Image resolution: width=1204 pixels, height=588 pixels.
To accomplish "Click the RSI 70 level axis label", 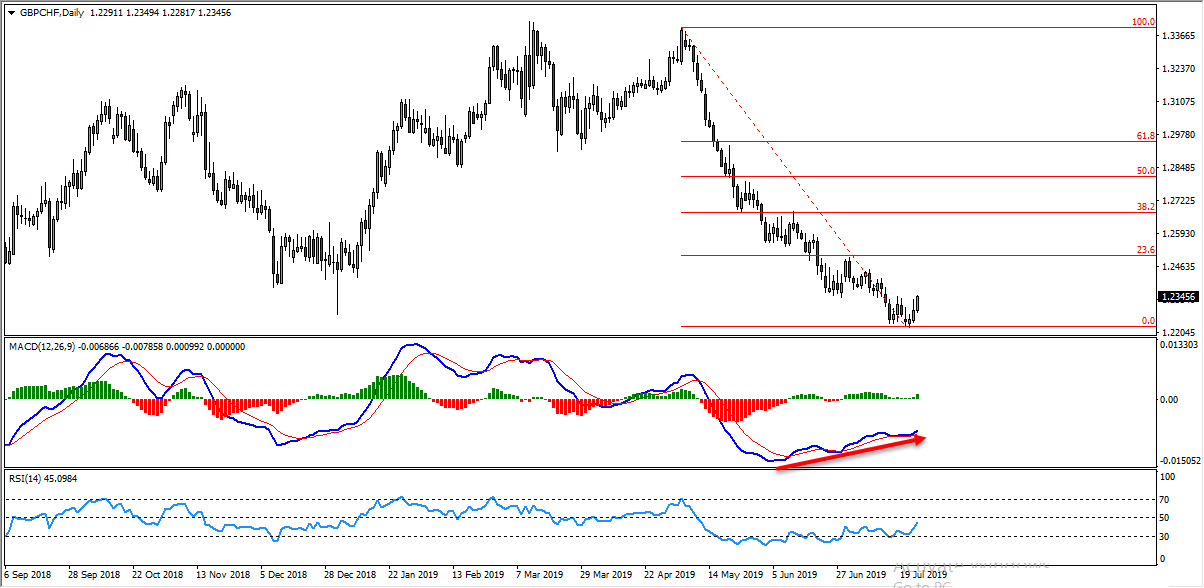I will 1163,498.
